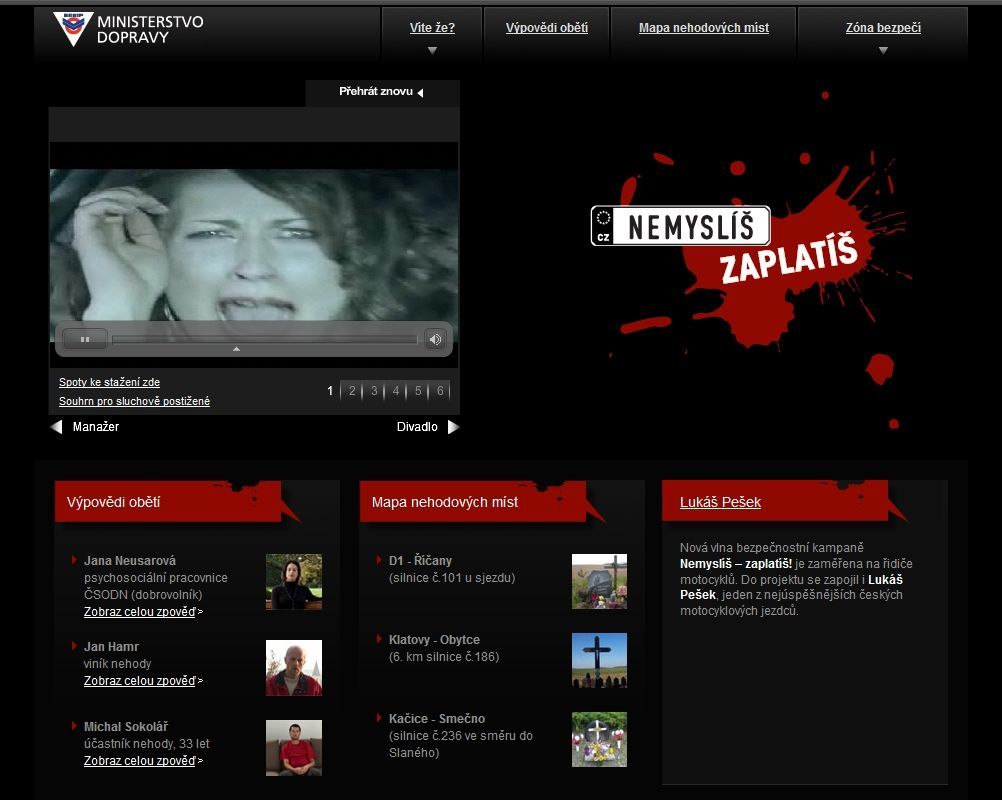Open the Lukáš Pešek header link
Image resolution: width=1002 pixels, height=800 pixels.
pos(720,502)
